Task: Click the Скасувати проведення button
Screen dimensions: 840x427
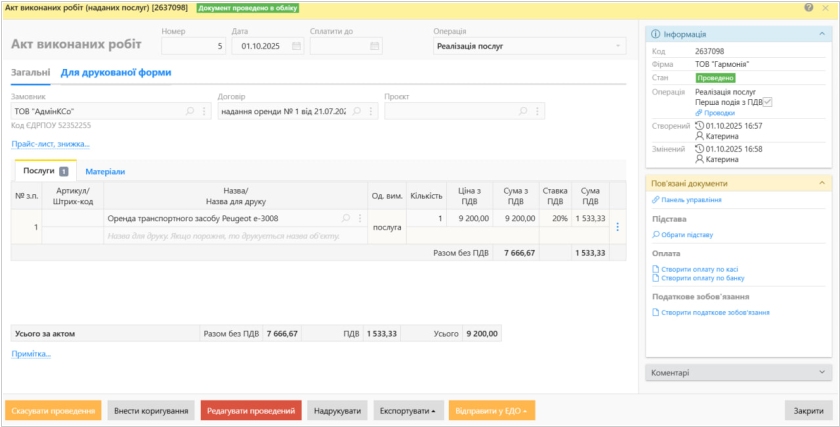Action: click(x=53, y=410)
